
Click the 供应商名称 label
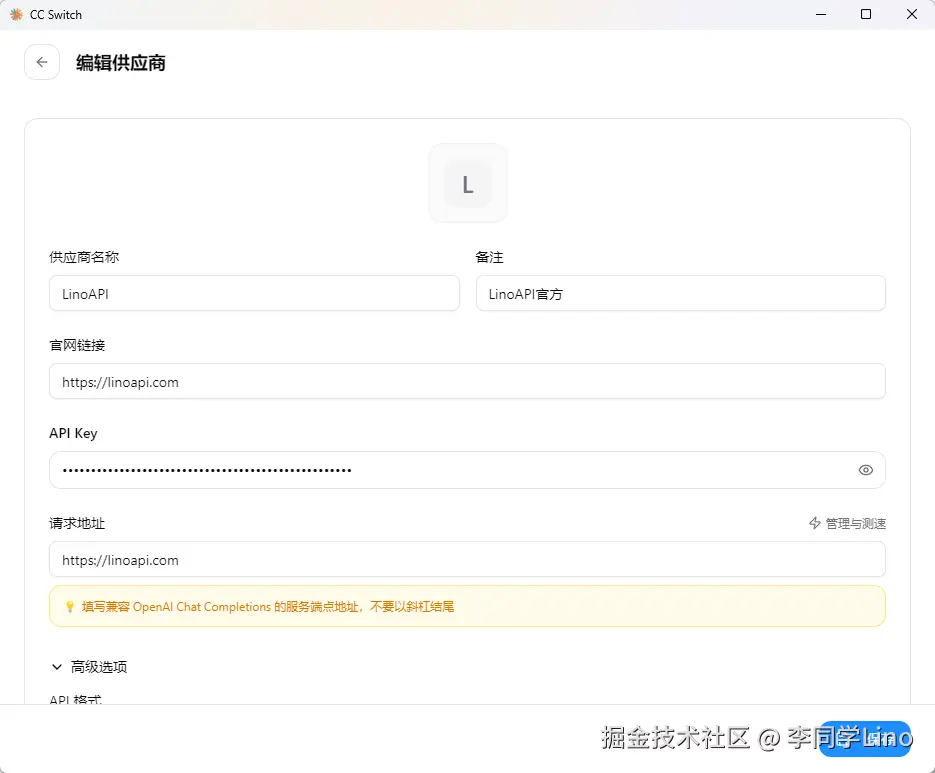click(x=84, y=257)
